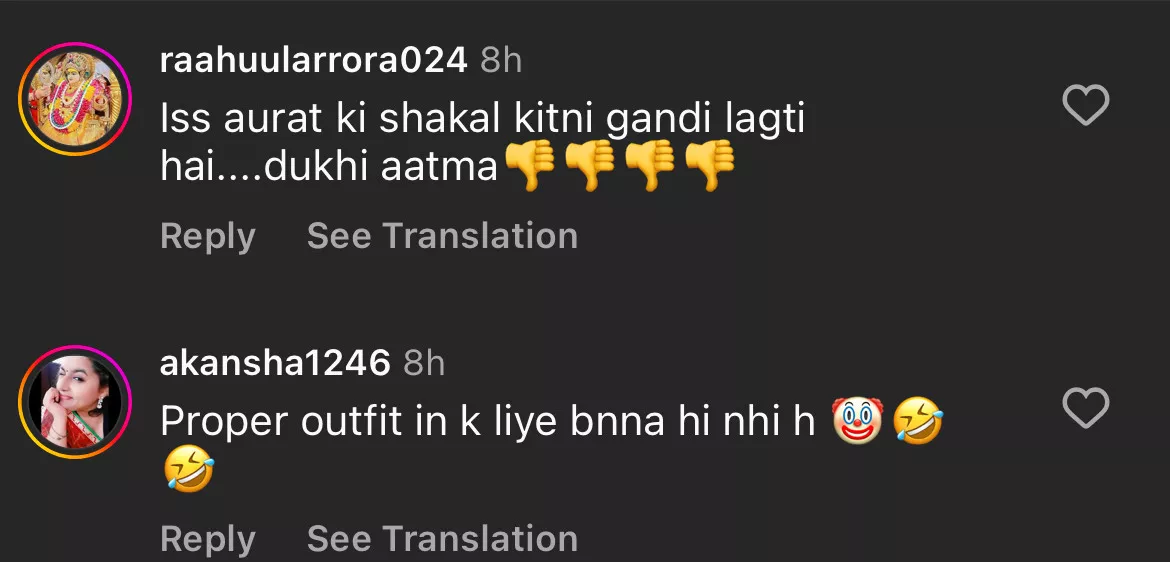See translation of akansha1246's comment
Image resolution: width=1170 pixels, height=562 pixels.
[x=442, y=539]
